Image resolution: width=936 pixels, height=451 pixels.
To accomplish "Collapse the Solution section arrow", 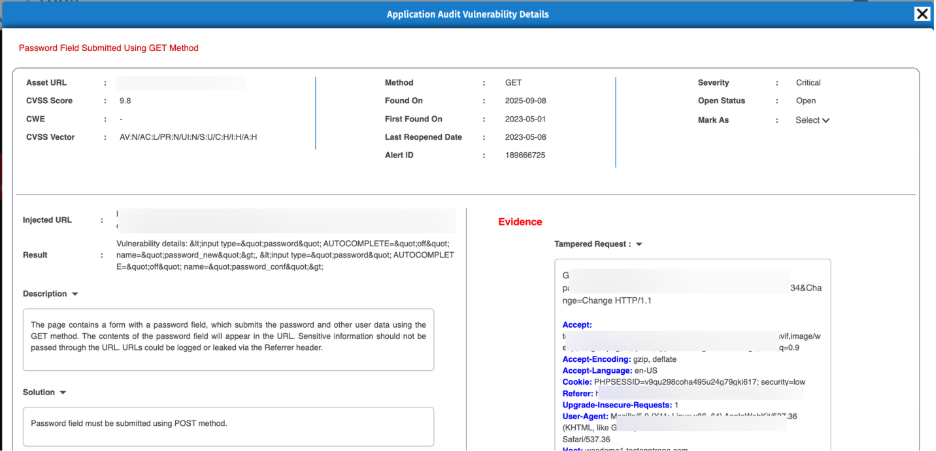I will point(63,393).
